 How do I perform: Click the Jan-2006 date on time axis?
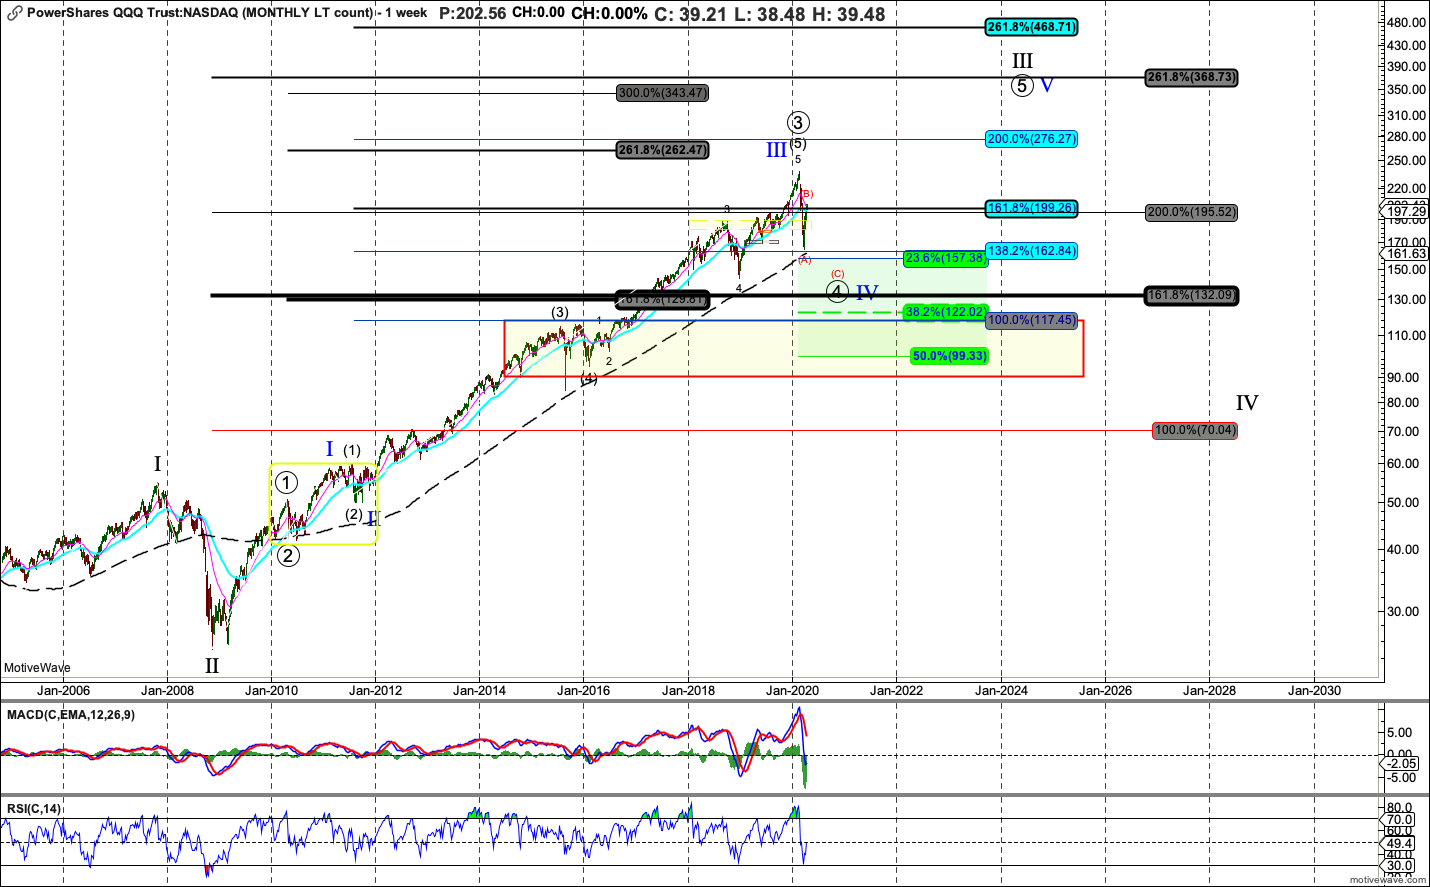pyautogui.click(x=63, y=690)
